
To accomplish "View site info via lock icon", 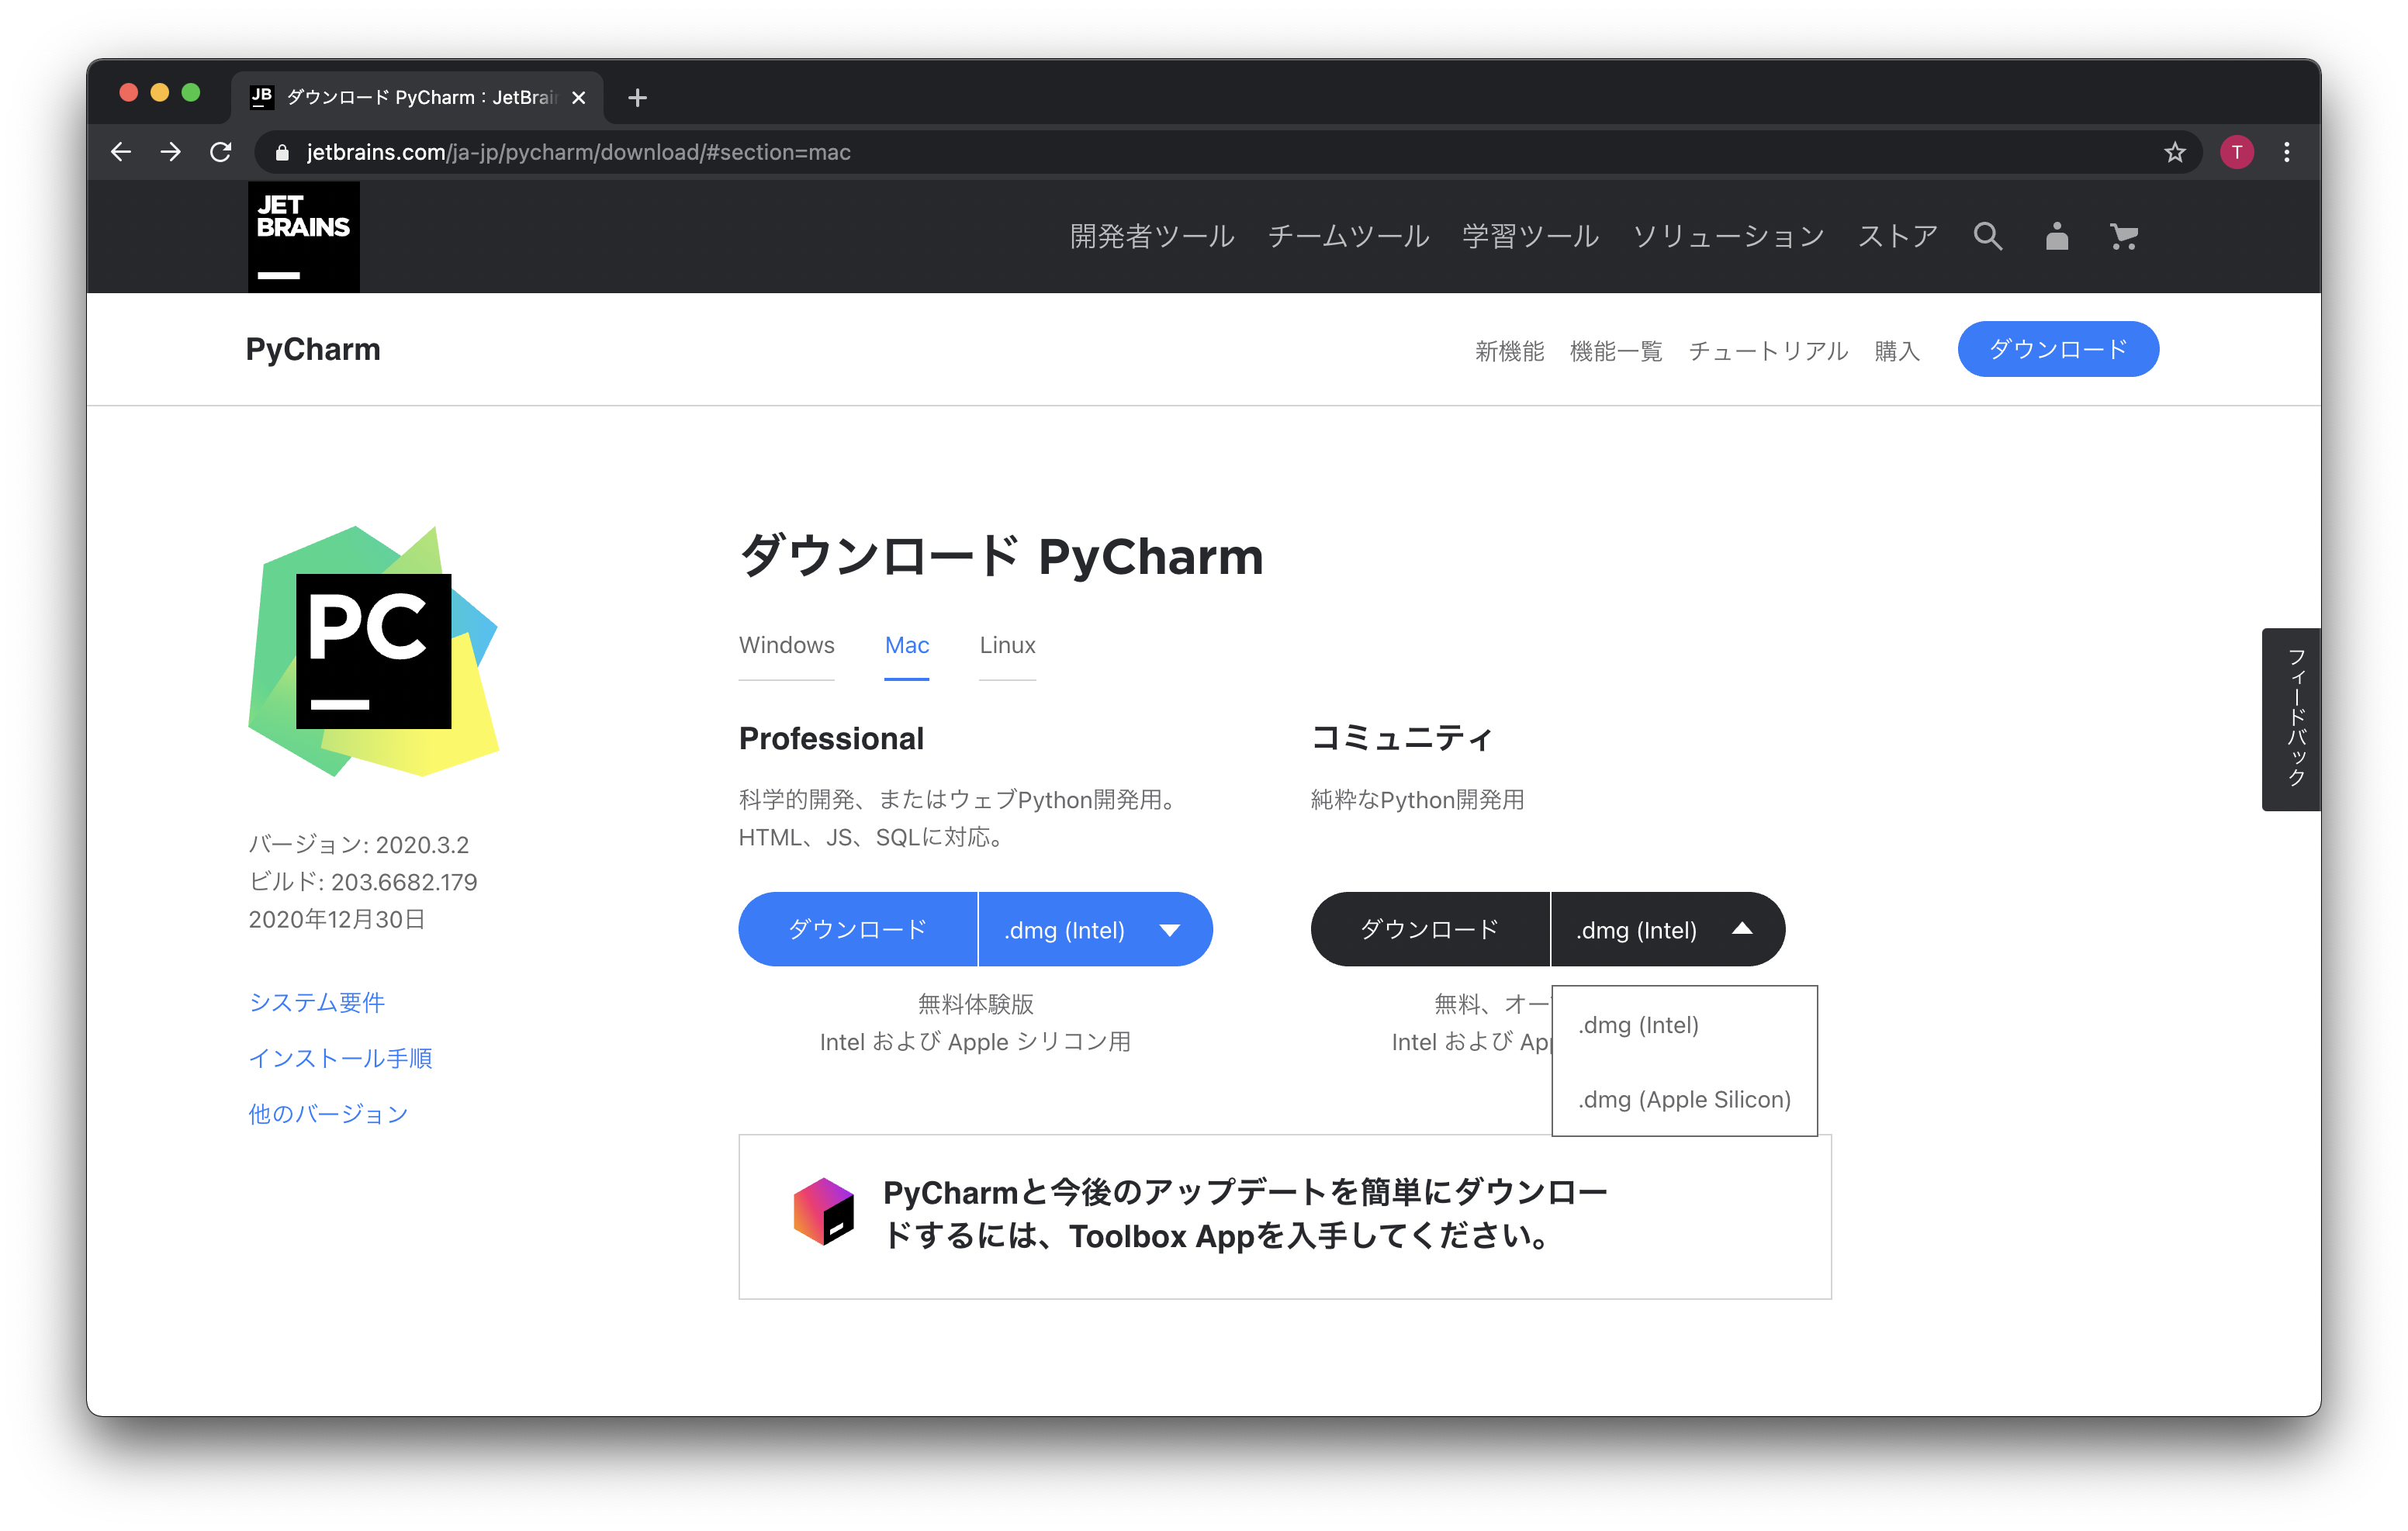I will 282,152.
